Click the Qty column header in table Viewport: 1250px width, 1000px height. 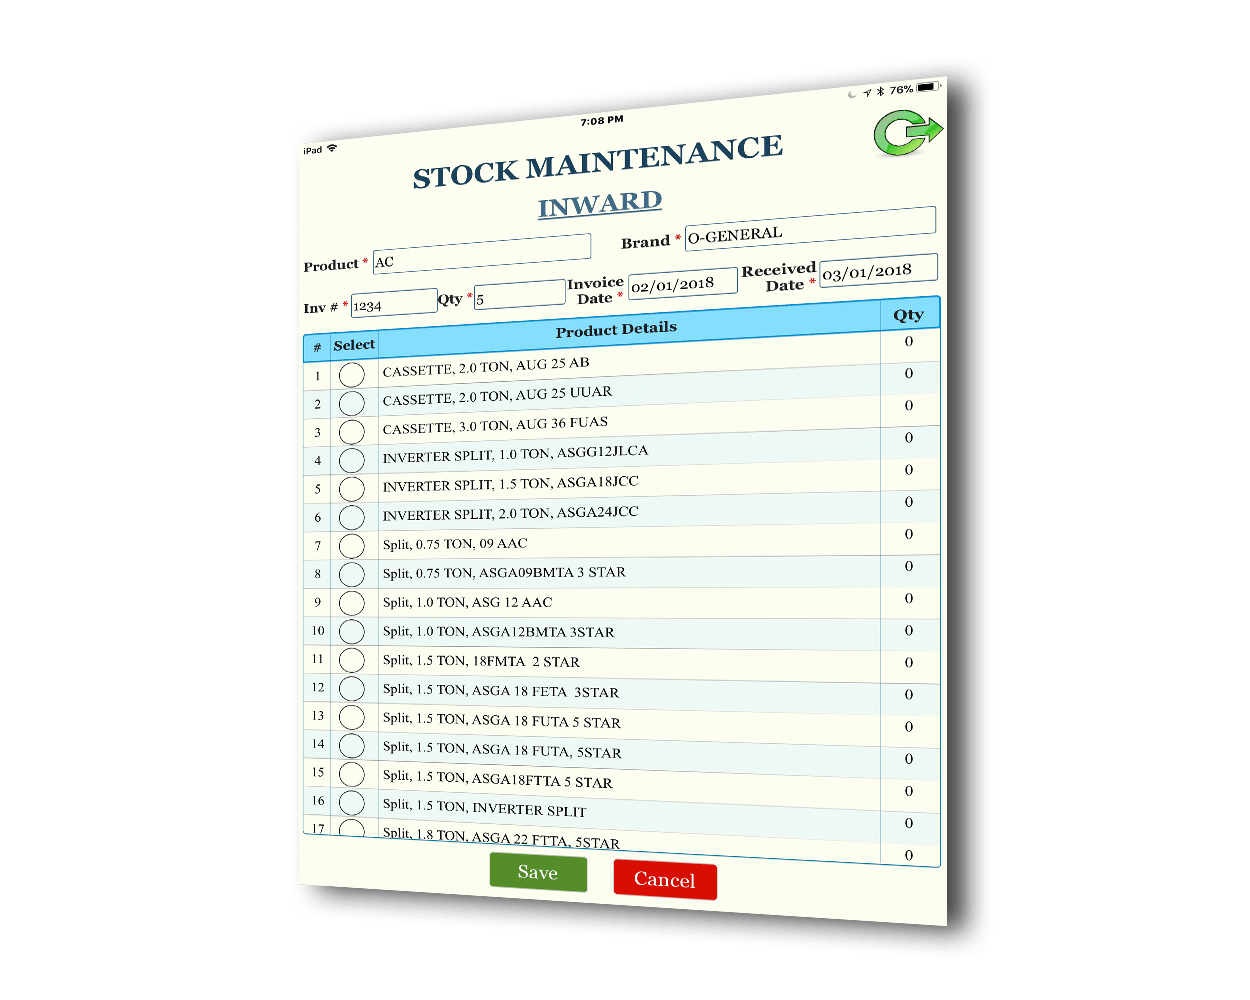[x=909, y=315]
